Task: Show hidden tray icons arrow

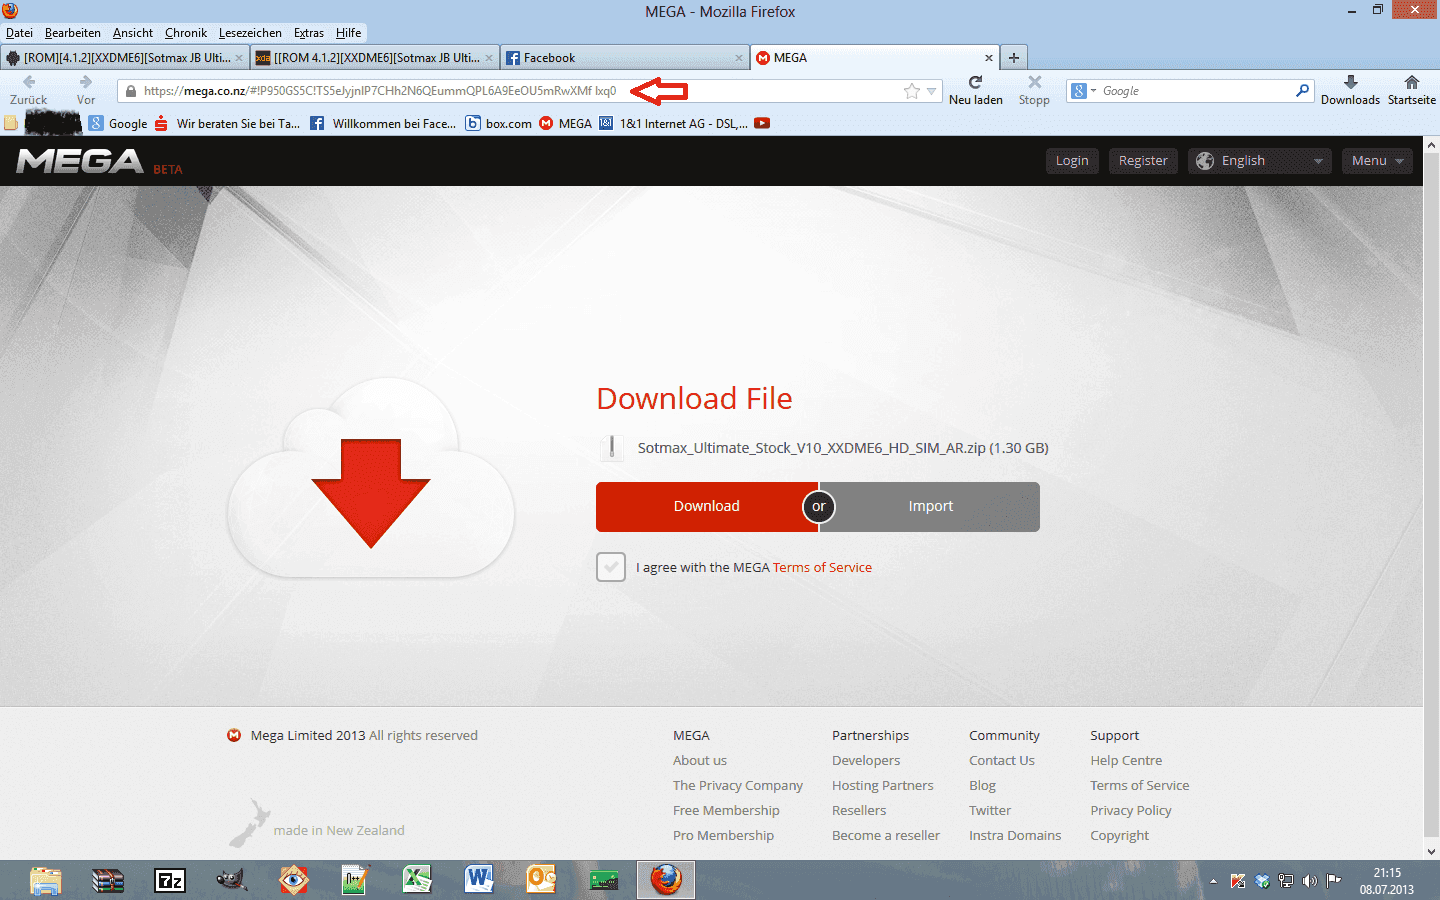Action: [x=1213, y=882]
